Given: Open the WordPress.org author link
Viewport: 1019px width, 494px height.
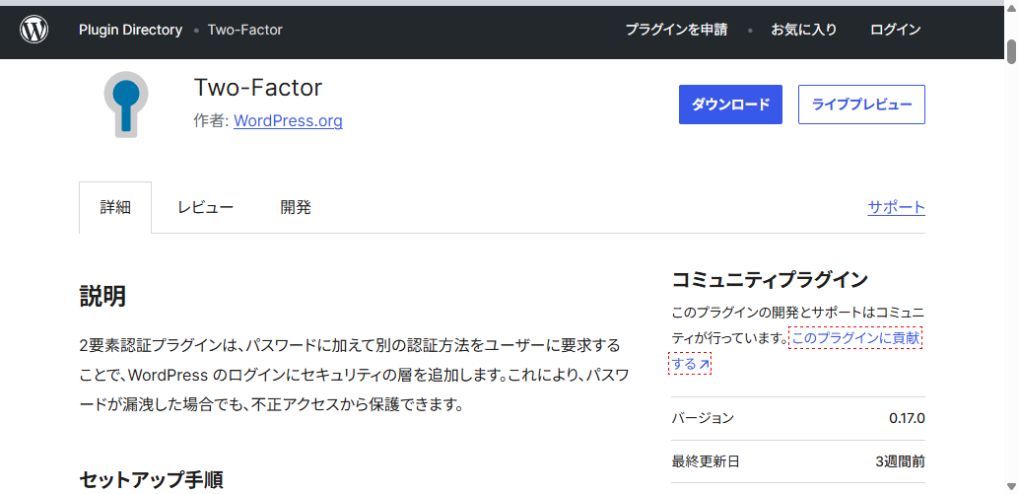Looking at the screenshot, I should [288, 121].
